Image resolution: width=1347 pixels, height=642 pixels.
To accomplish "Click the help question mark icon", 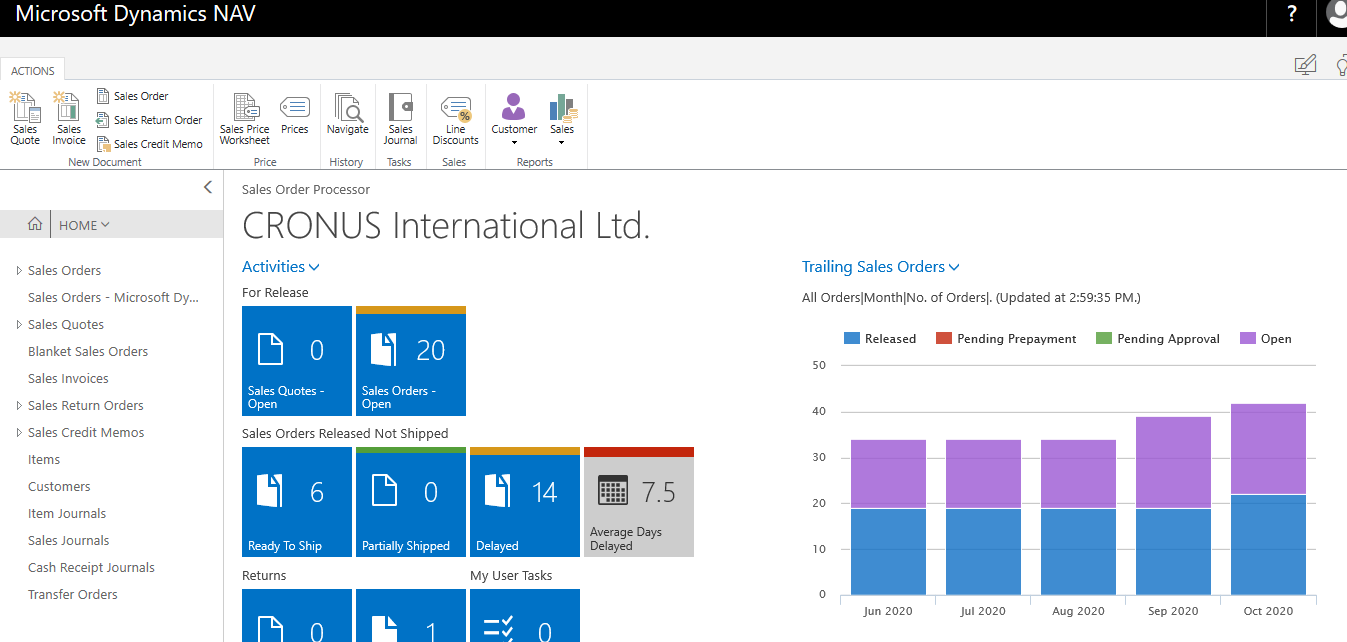I will (1292, 14).
